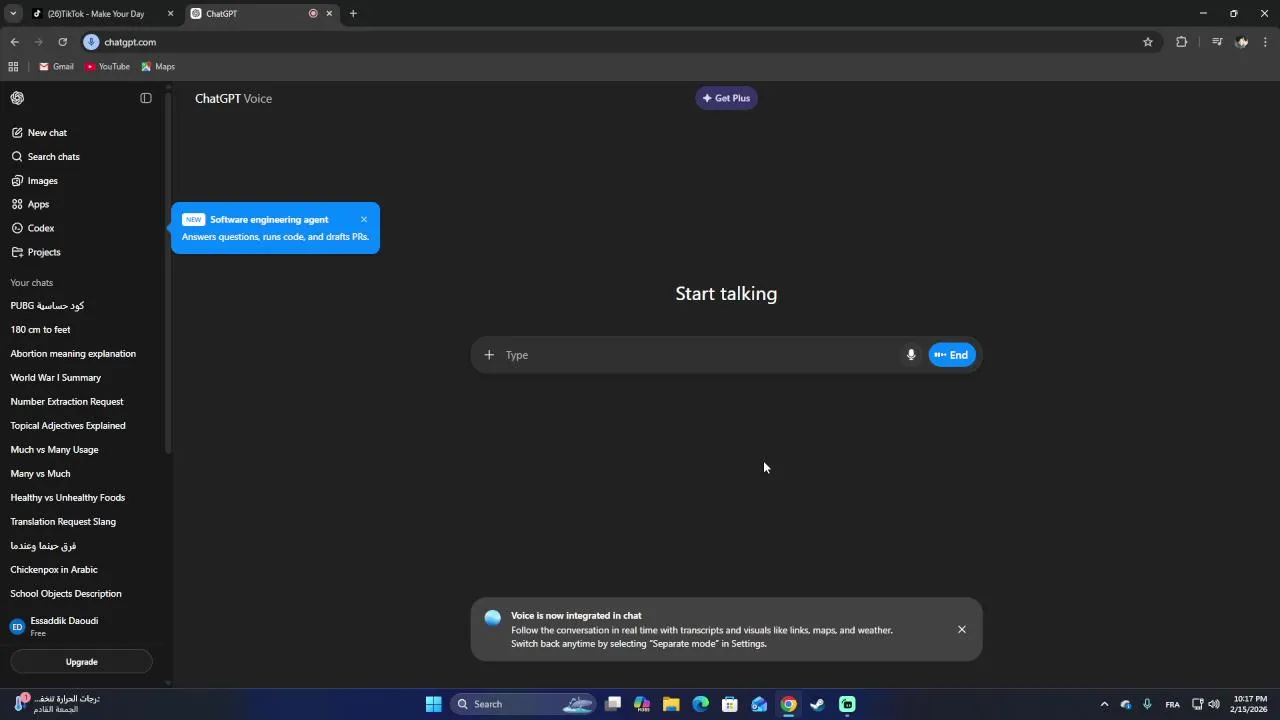The image size is (1280, 720).
Task: Show hidden system tray icons
Action: [1104, 704]
